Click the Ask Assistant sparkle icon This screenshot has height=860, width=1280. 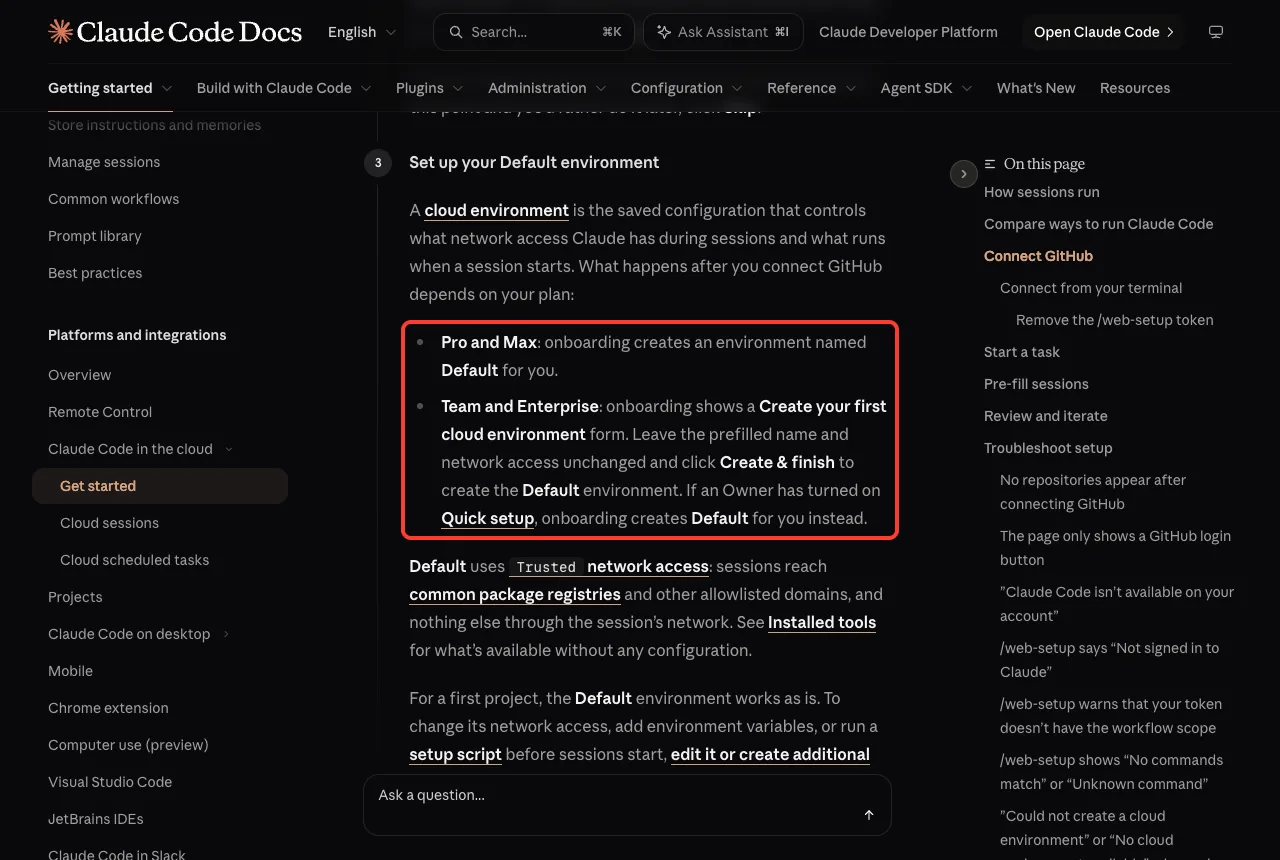[x=663, y=32]
